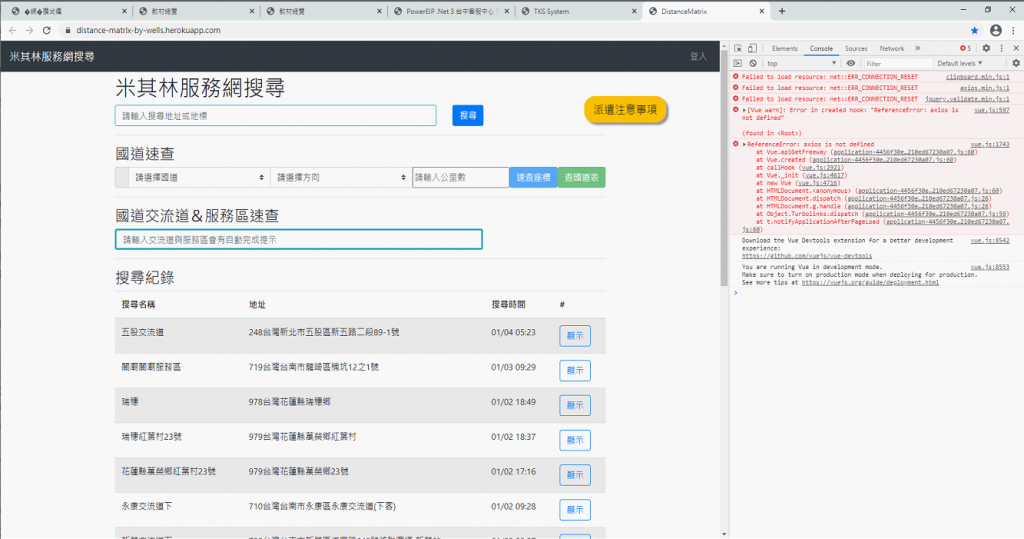
Task: Click 登入 login link in navbar
Action: pos(698,56)
